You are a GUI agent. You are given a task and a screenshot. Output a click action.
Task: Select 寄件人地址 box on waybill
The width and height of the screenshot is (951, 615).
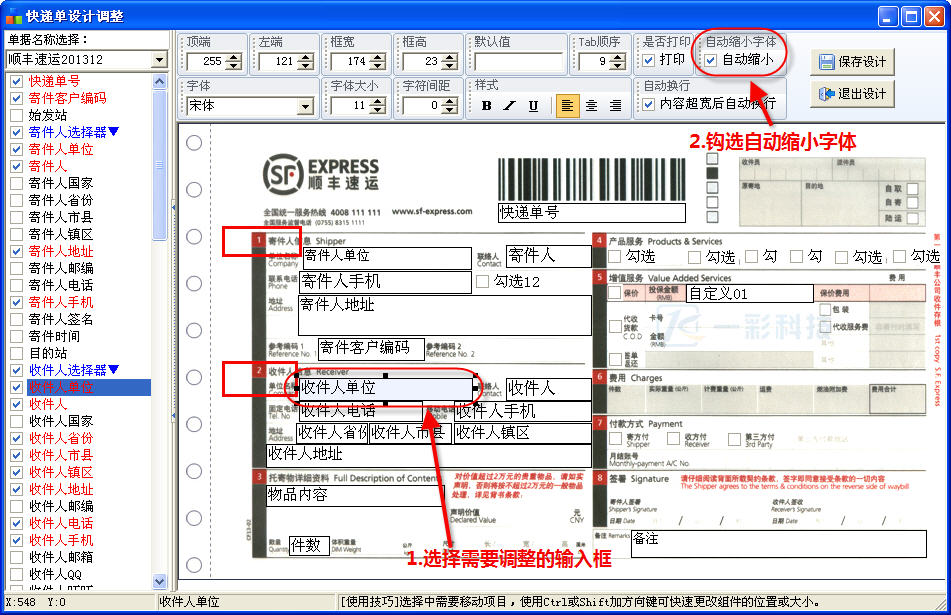tap(445, 315)
